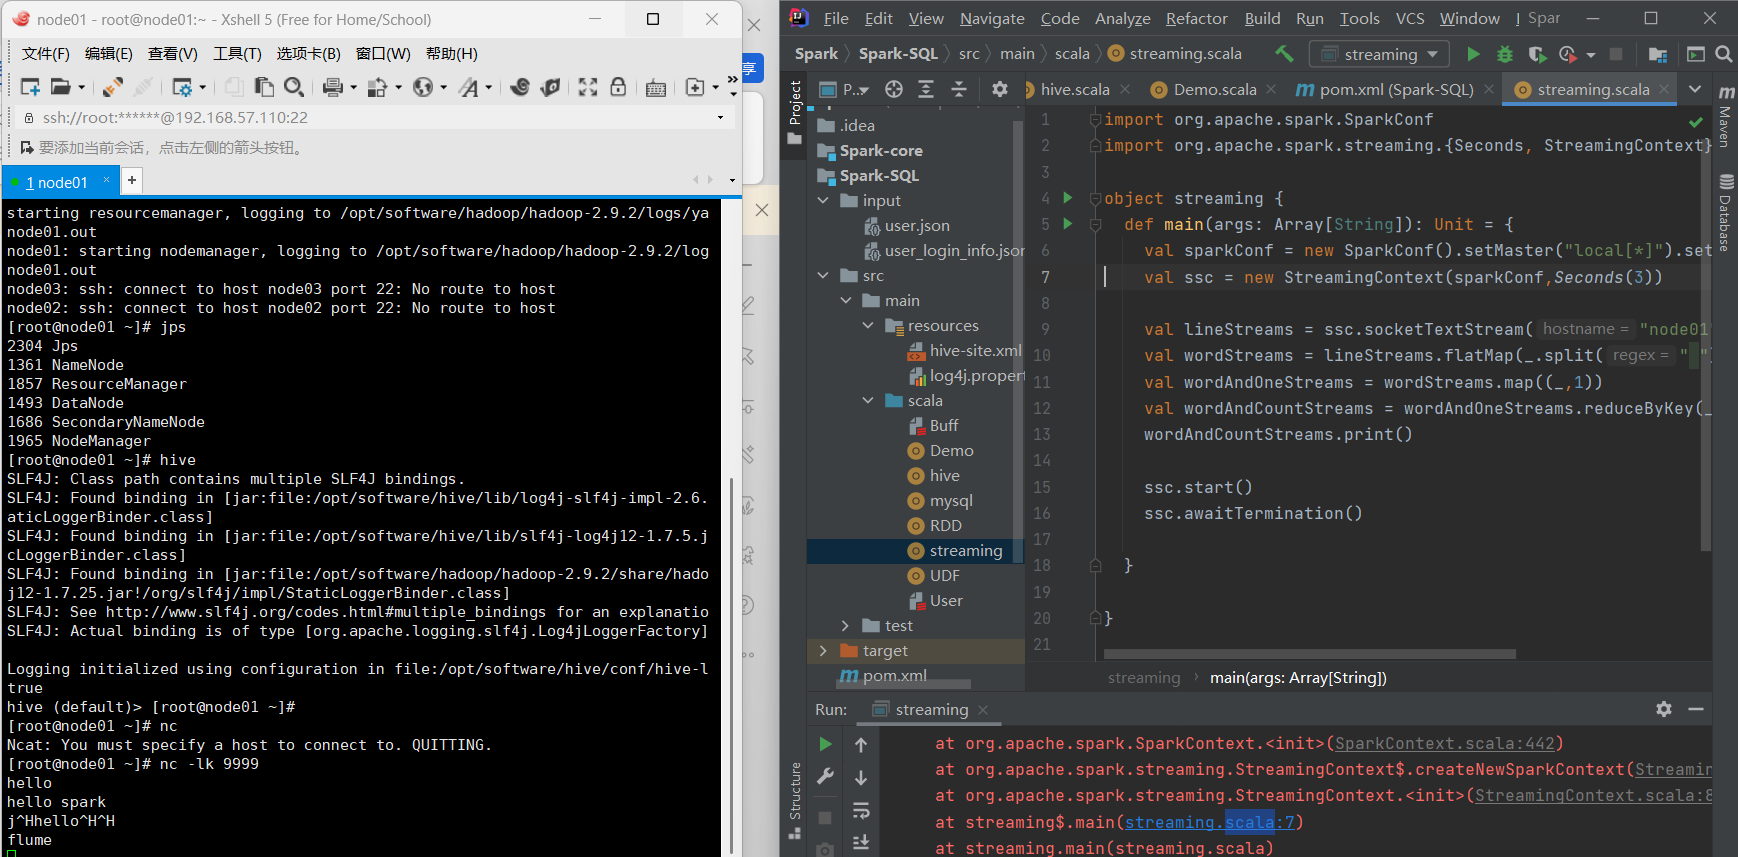Screen dimensions: 1738x857
Task: Click Run with Coverage icon in IntelliJ
Action: click(1537, 54)
